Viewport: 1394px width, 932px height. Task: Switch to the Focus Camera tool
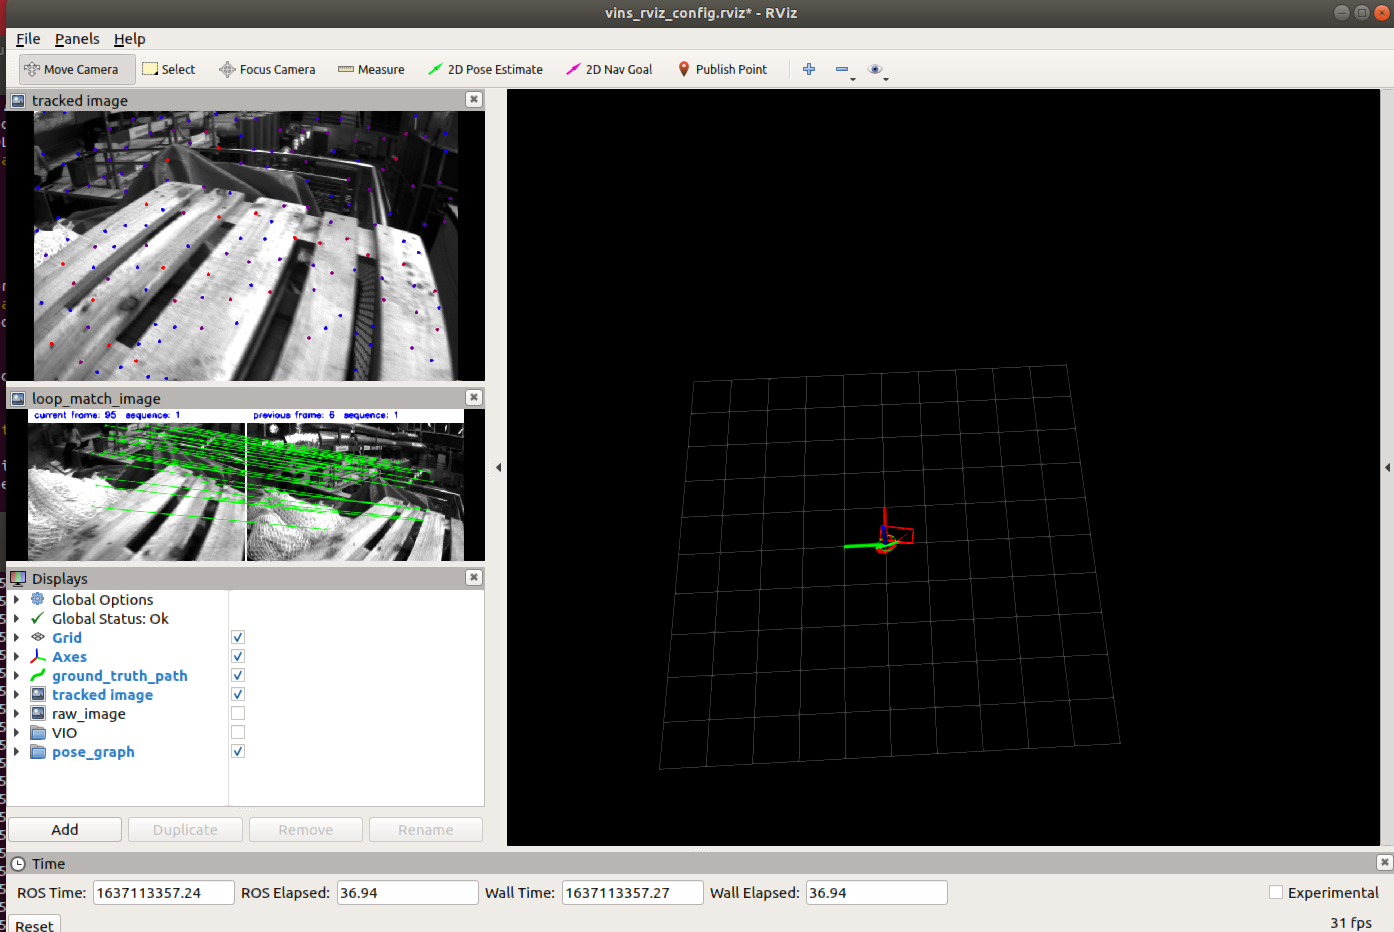[267, 69]
